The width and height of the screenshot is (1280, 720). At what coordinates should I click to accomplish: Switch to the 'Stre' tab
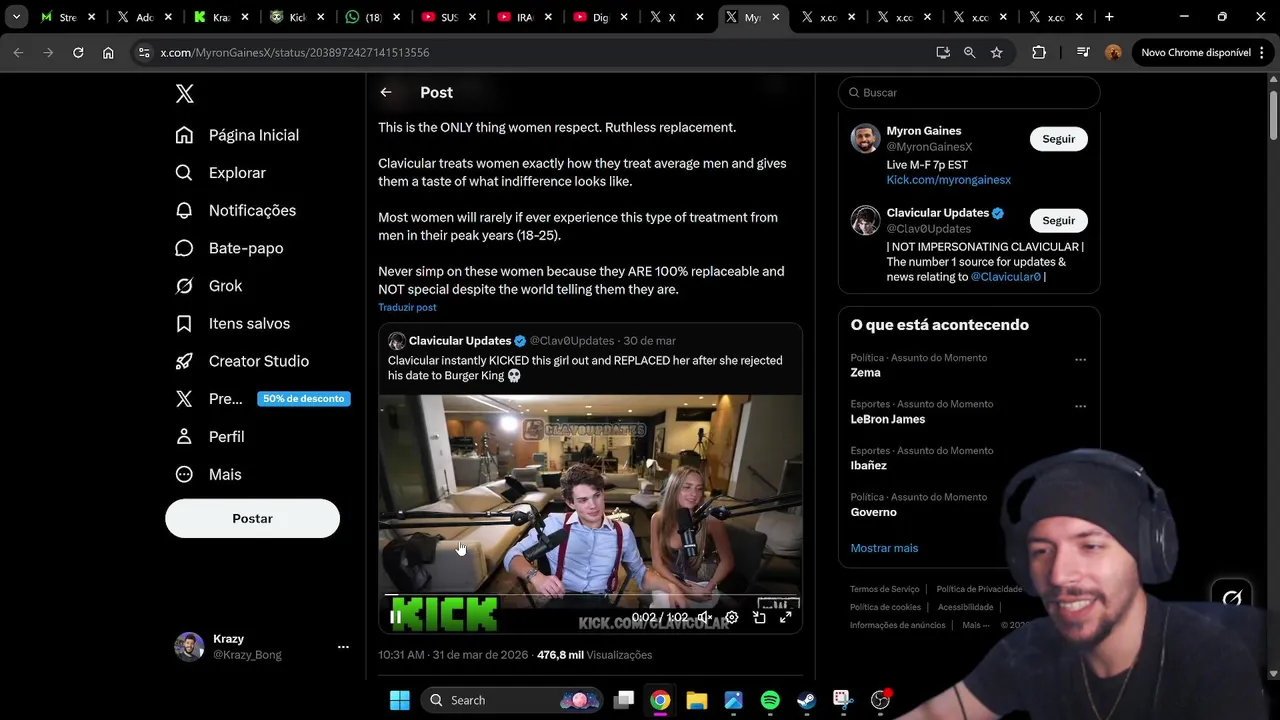click(x=68, y=17)
